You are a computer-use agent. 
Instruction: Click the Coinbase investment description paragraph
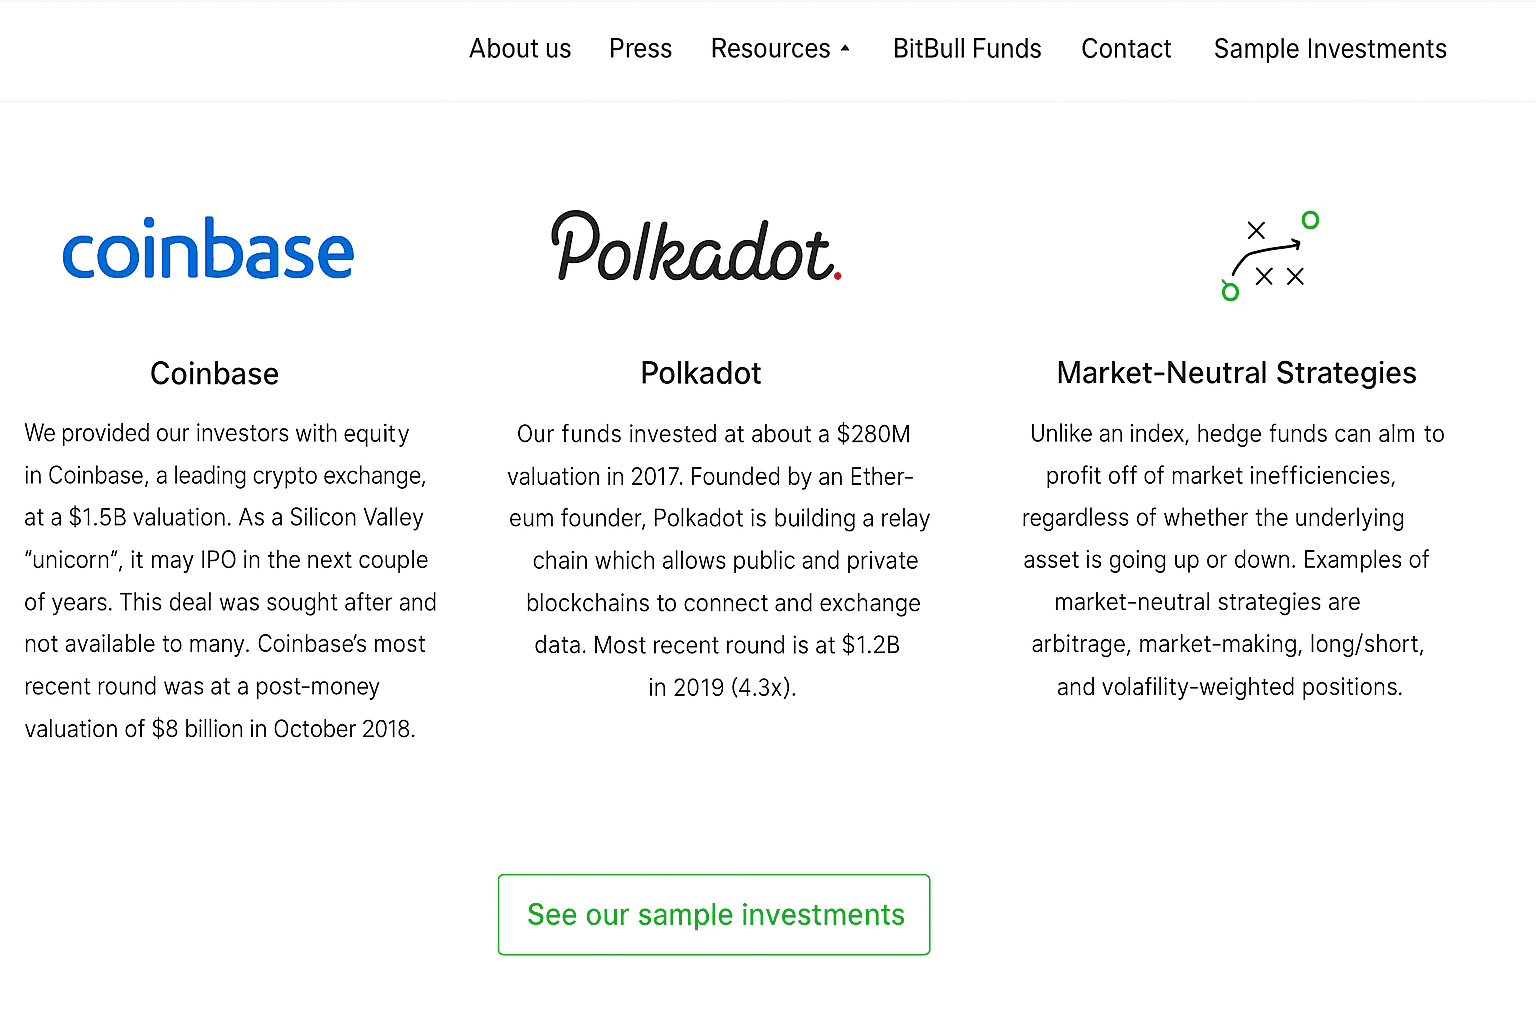pyautogui.click(x=228, y=581)
